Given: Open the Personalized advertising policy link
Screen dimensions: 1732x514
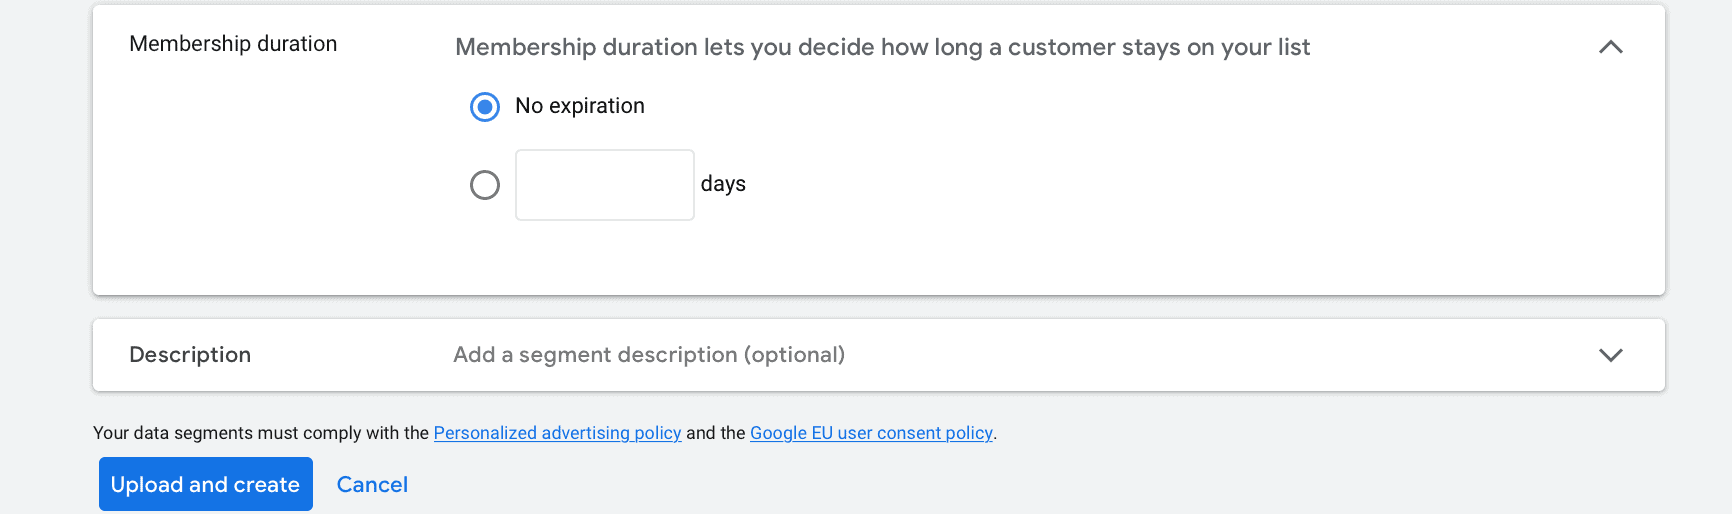Looking at the screenshot, I should click(x=557, y=433).
